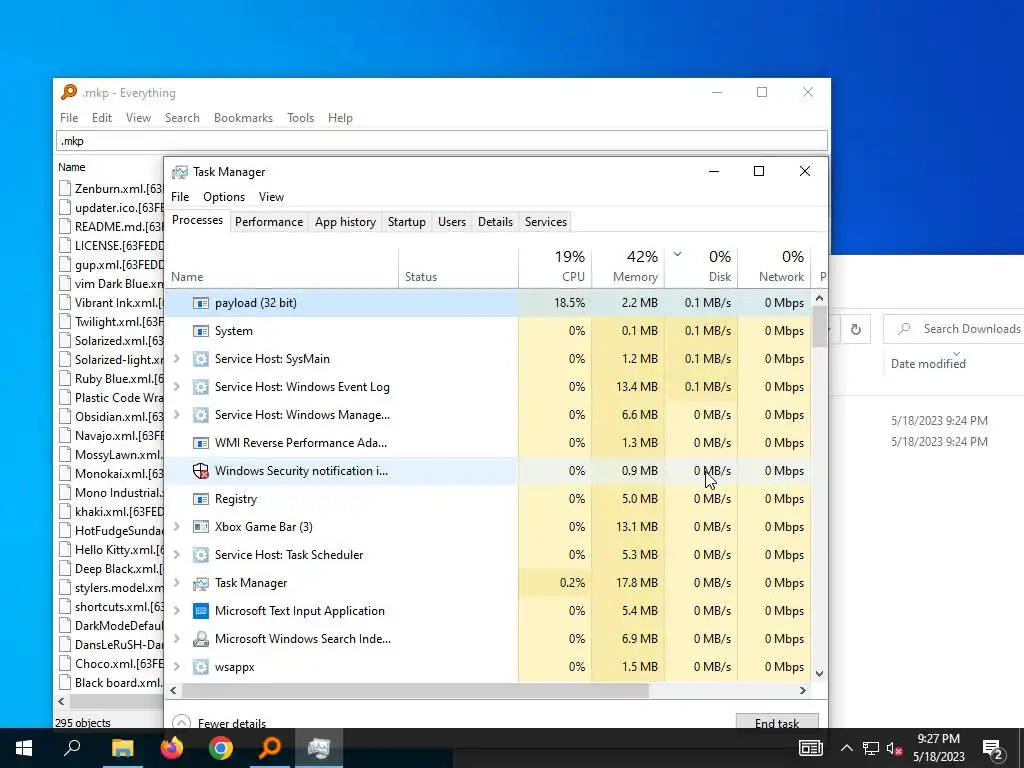Click the Windows Event Log service gear icon
Screen dimensions: 1024x768
pos(200,387)
